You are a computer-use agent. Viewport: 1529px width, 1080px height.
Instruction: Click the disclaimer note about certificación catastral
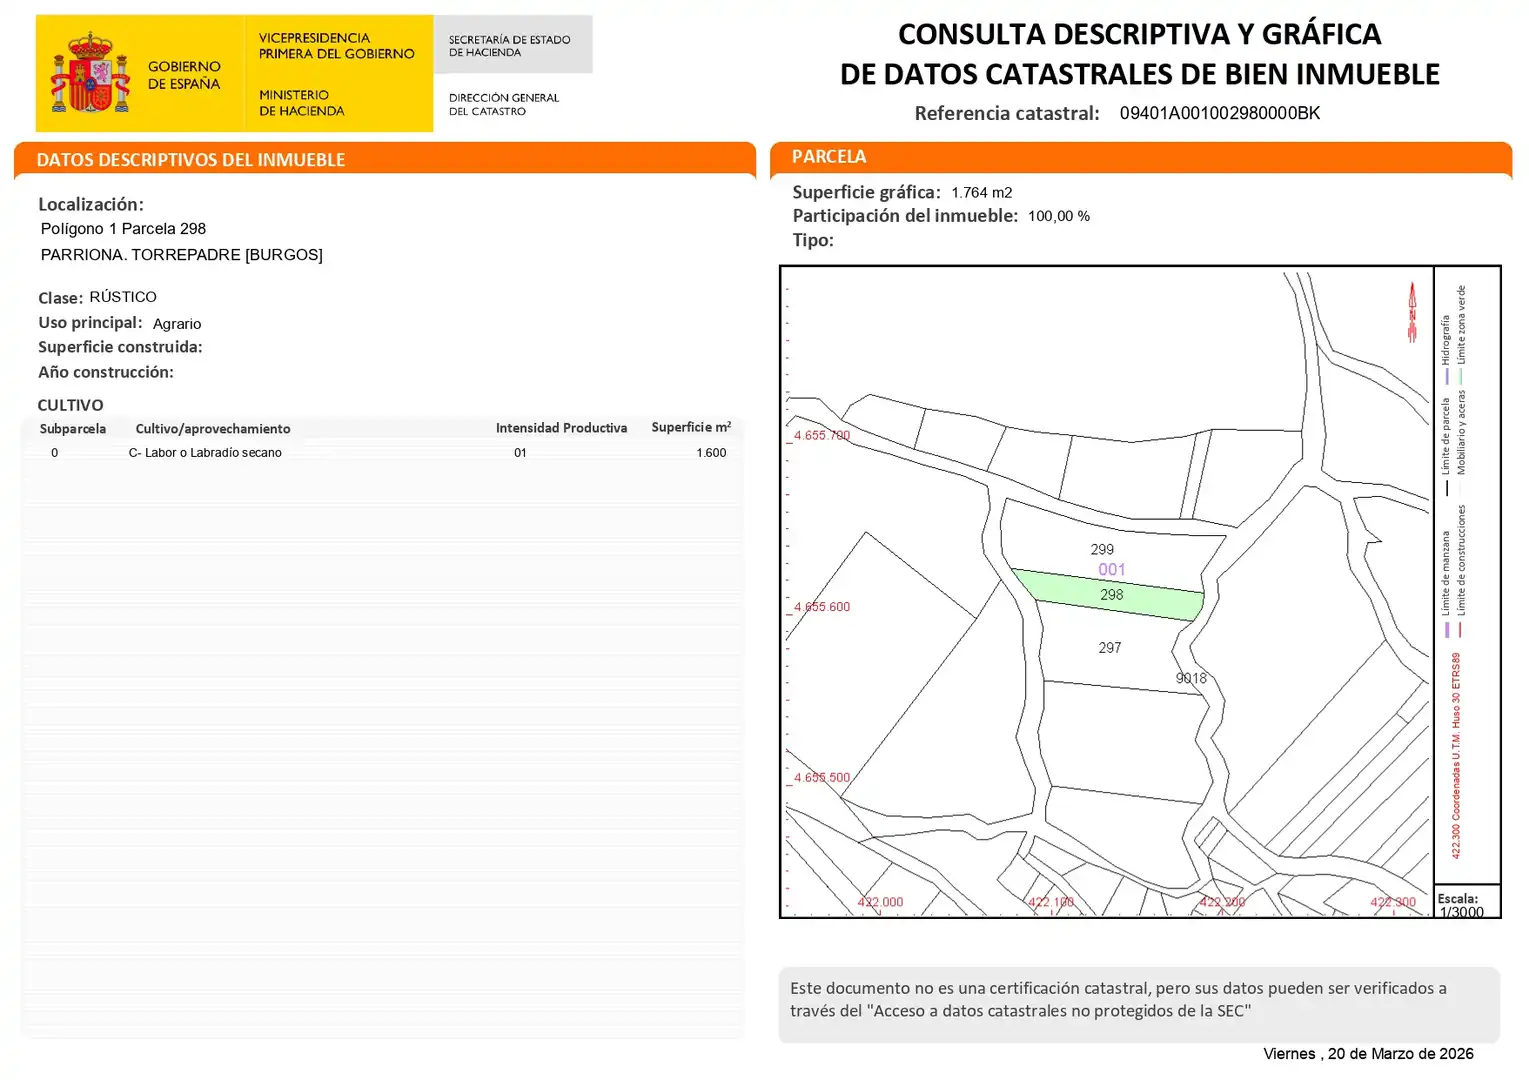[x=1139, y=1005]
